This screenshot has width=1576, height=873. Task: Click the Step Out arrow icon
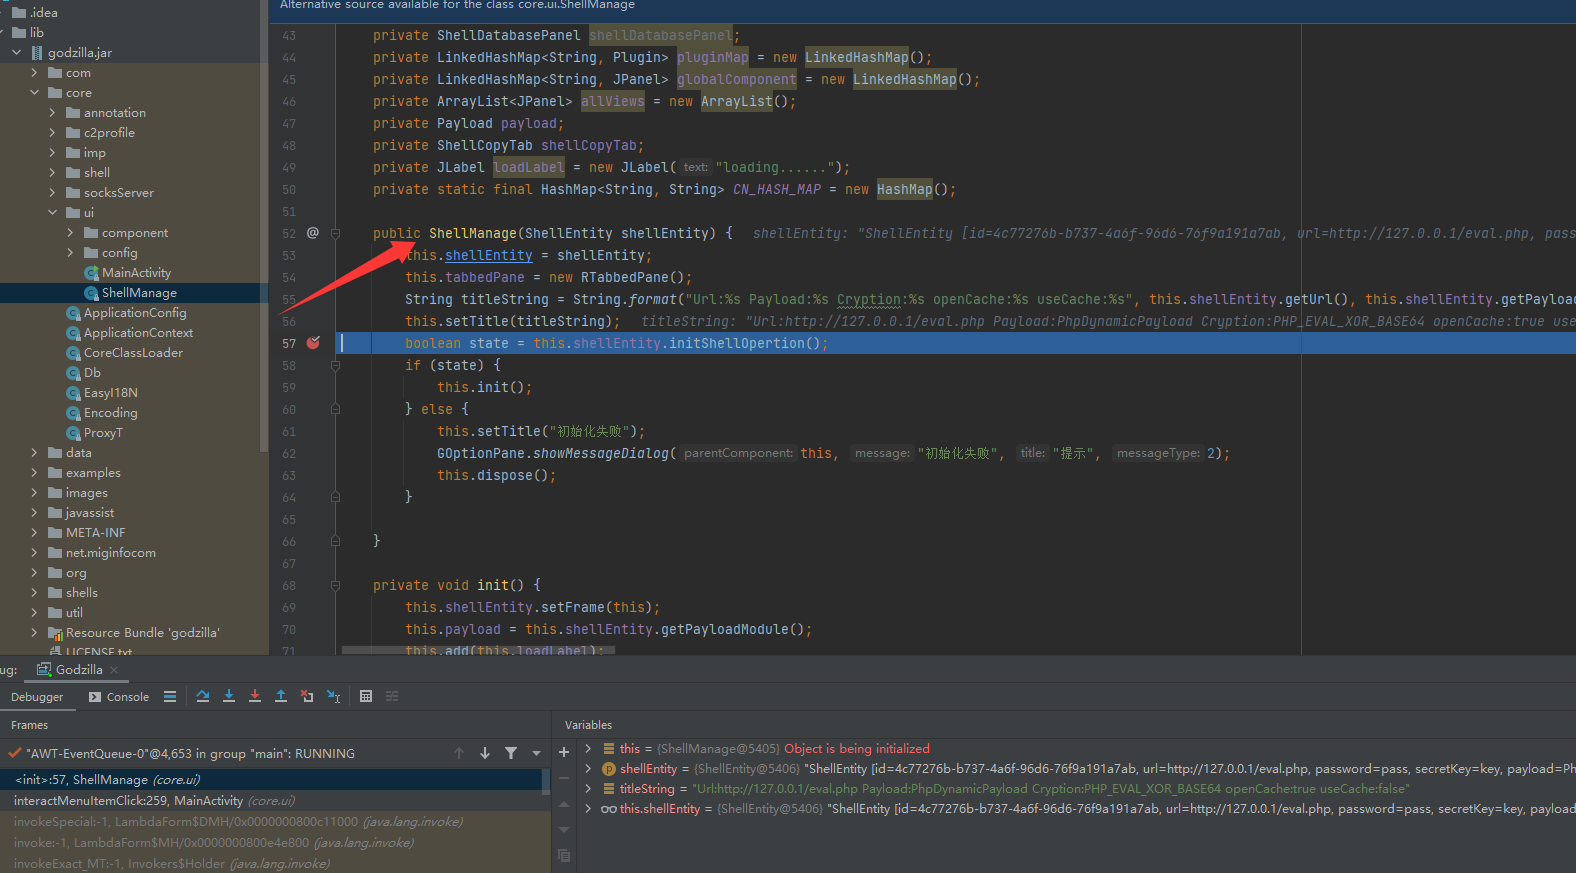coord(281,696)
